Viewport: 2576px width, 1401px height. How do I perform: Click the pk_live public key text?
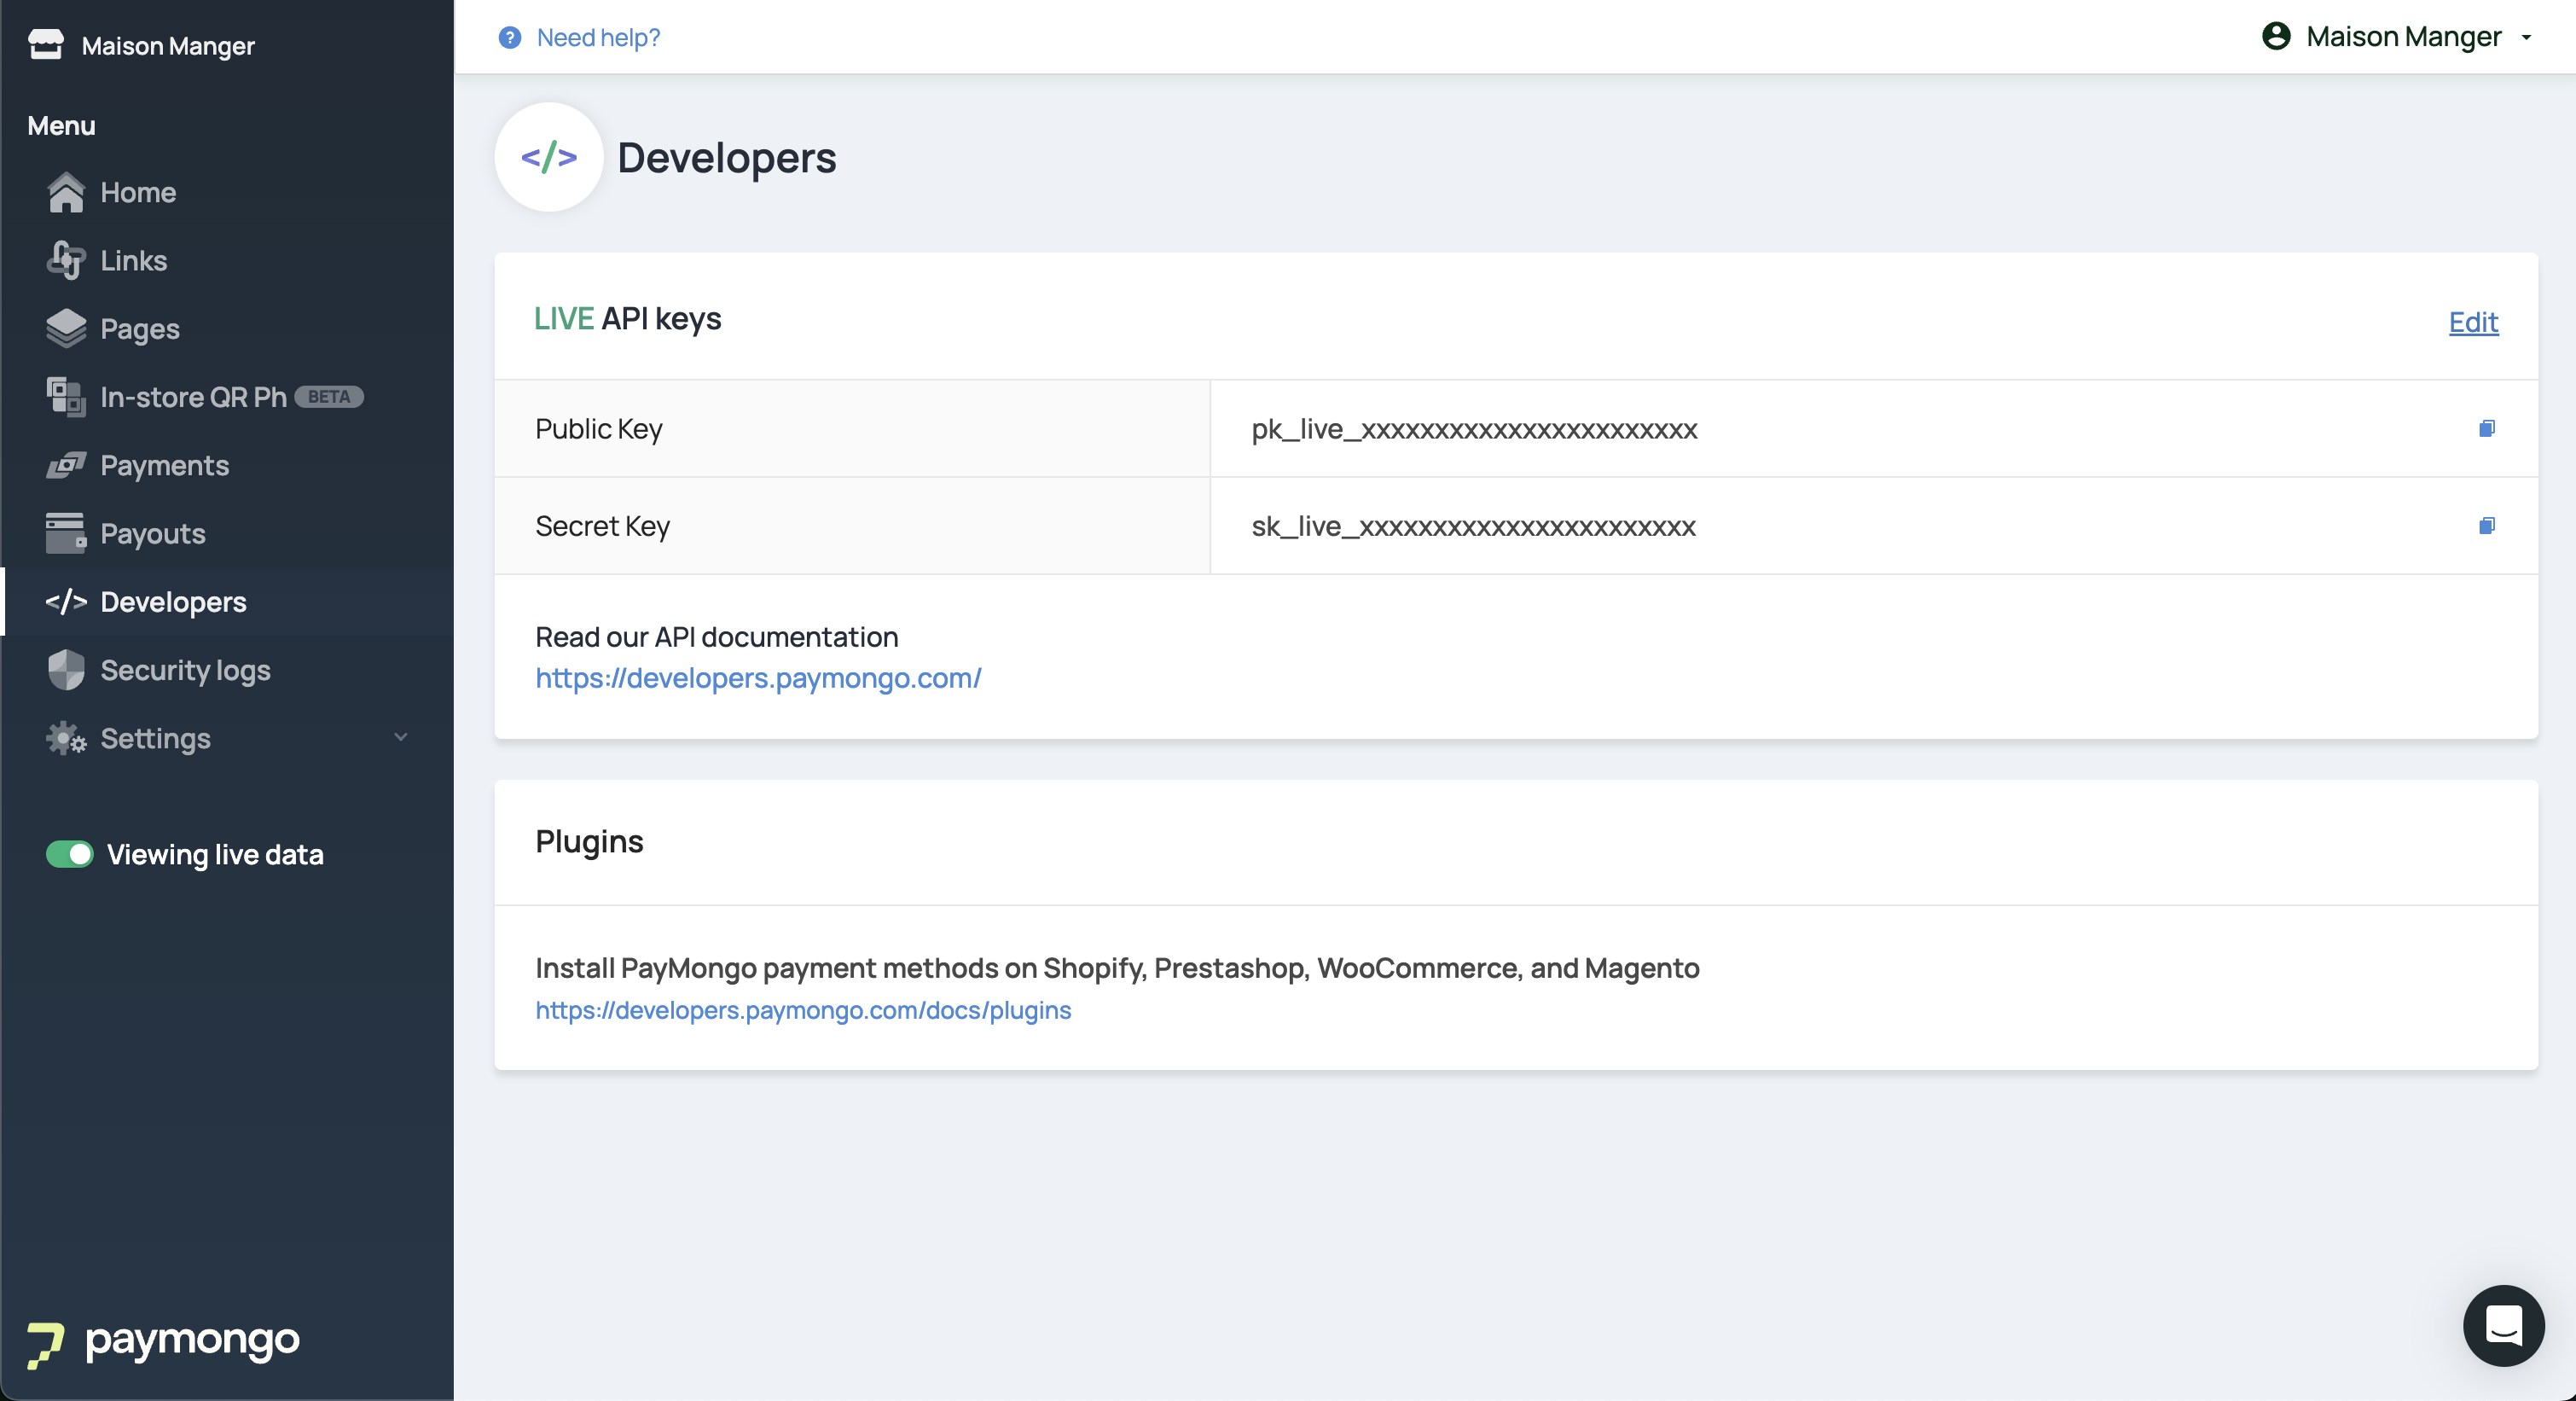(1474, 429)
